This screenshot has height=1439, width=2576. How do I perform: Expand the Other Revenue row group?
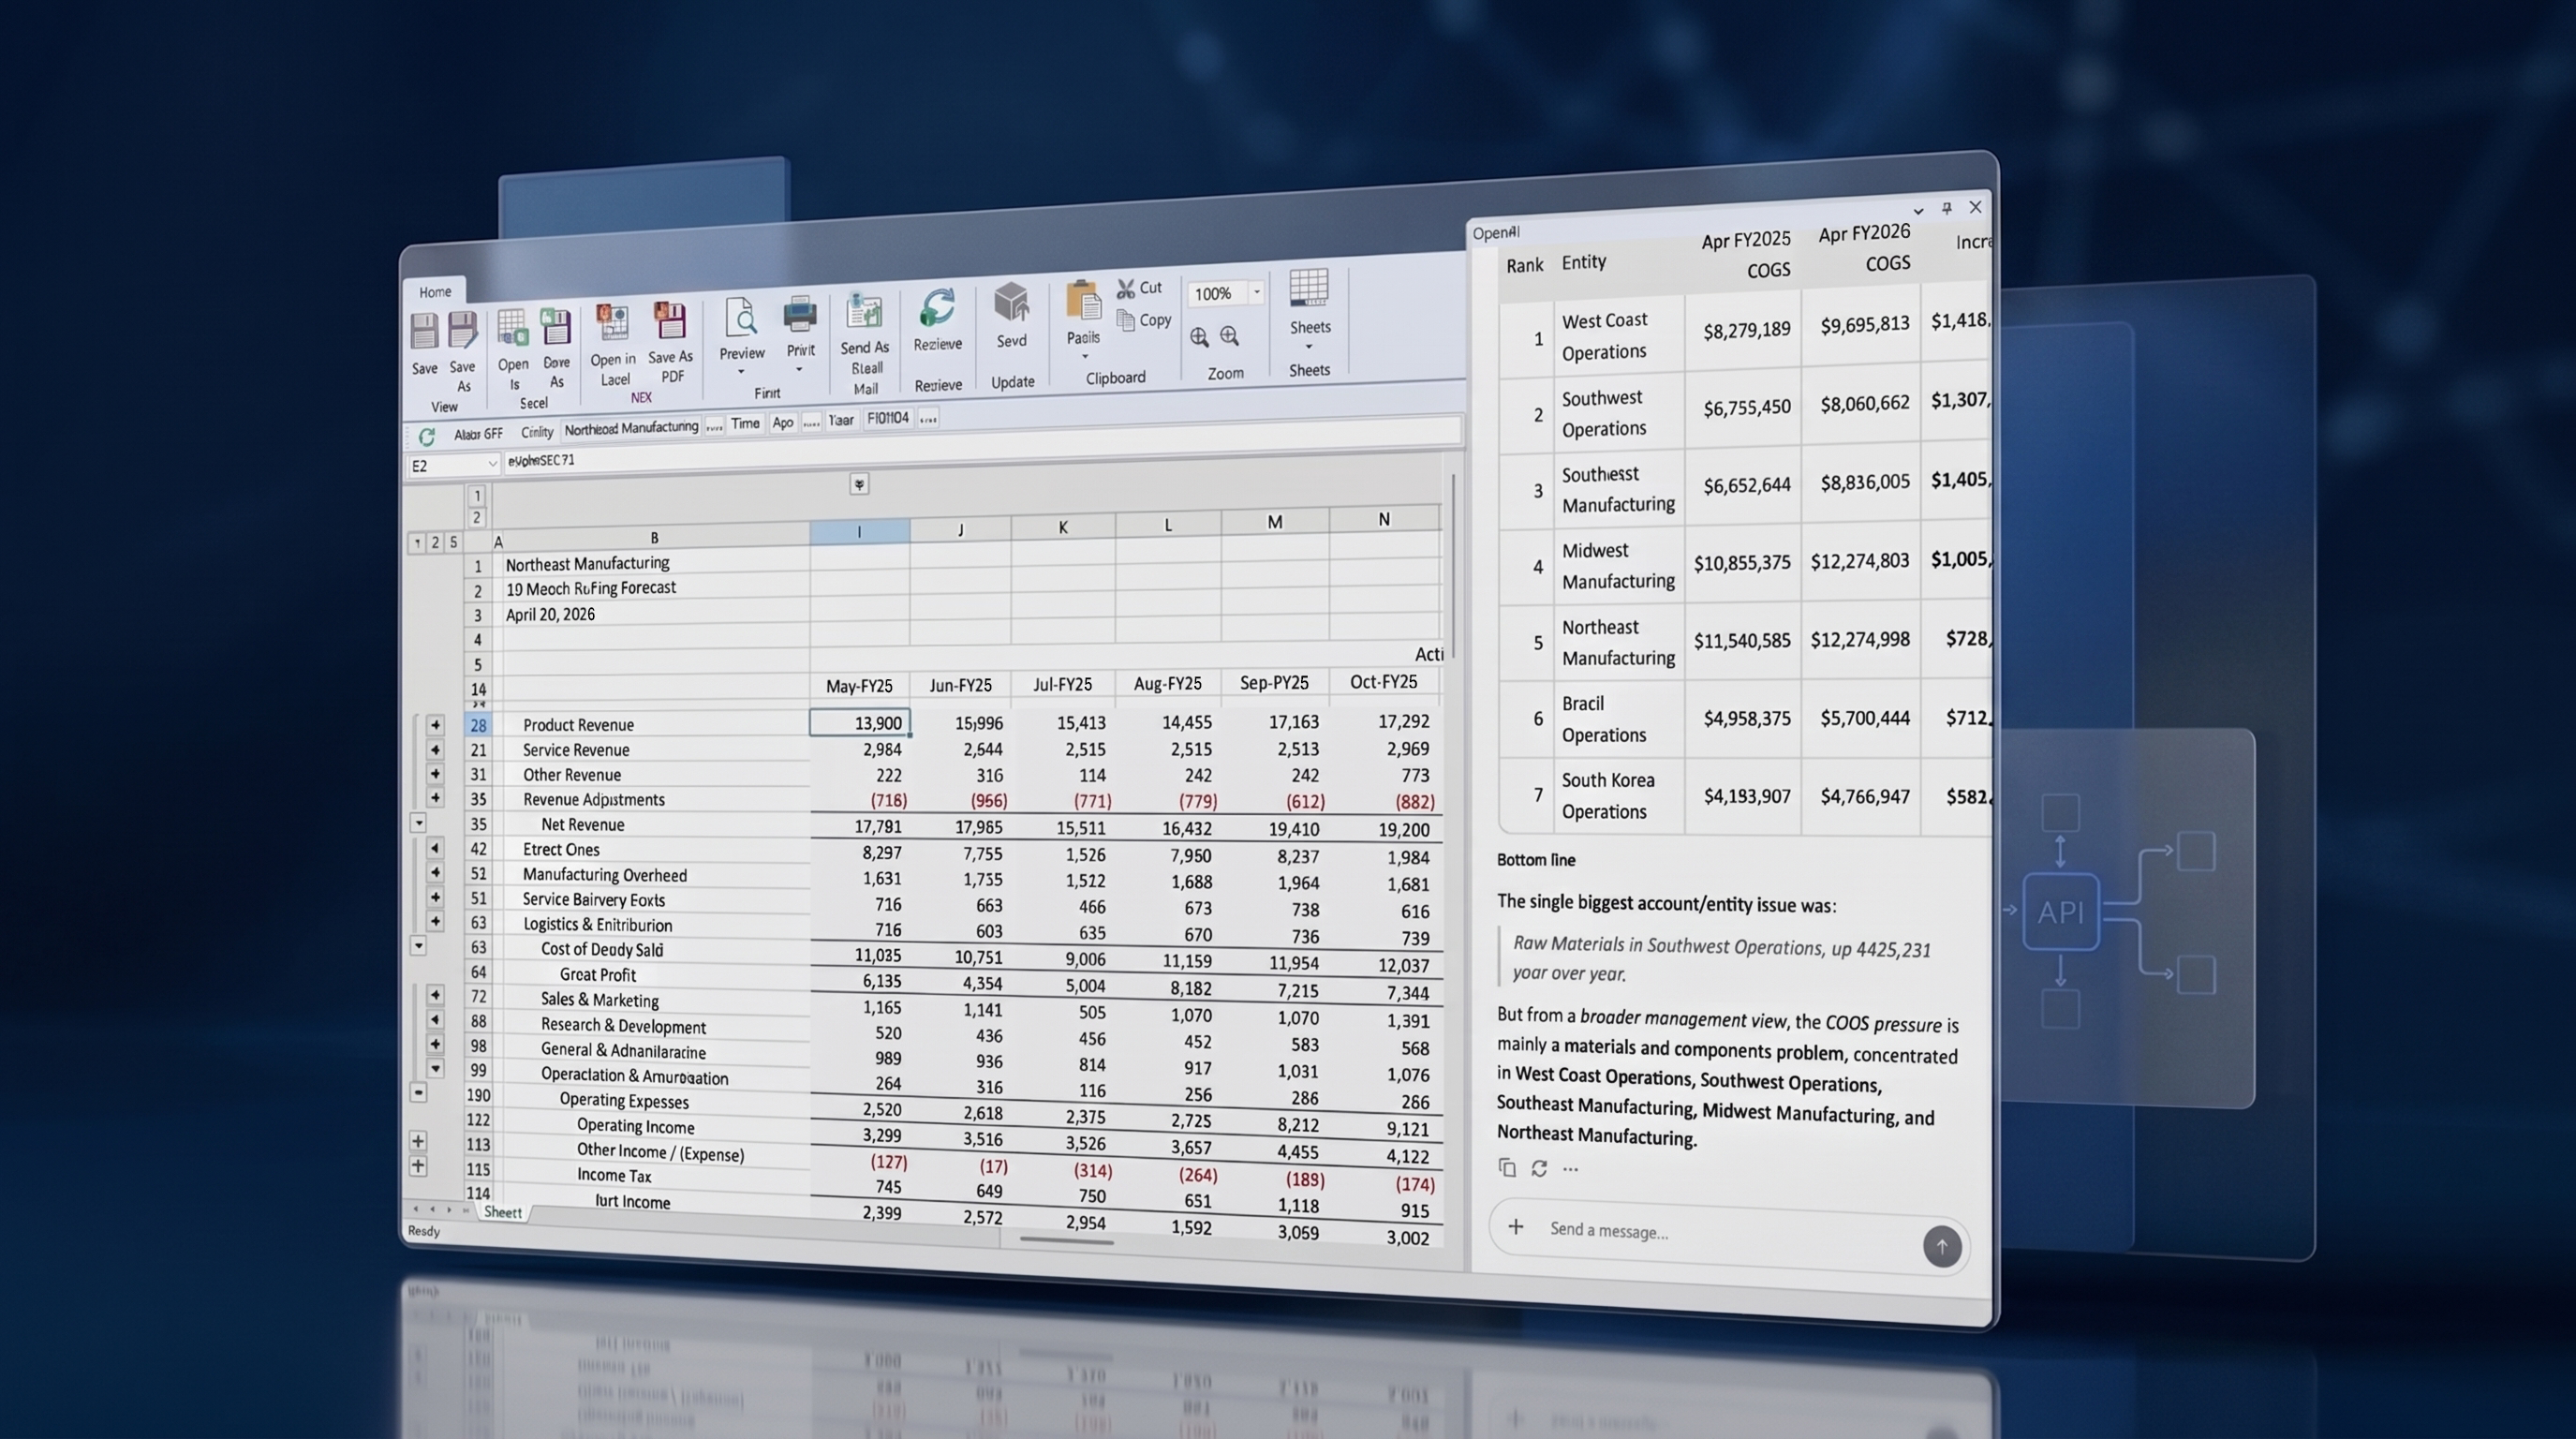(435, 773)
